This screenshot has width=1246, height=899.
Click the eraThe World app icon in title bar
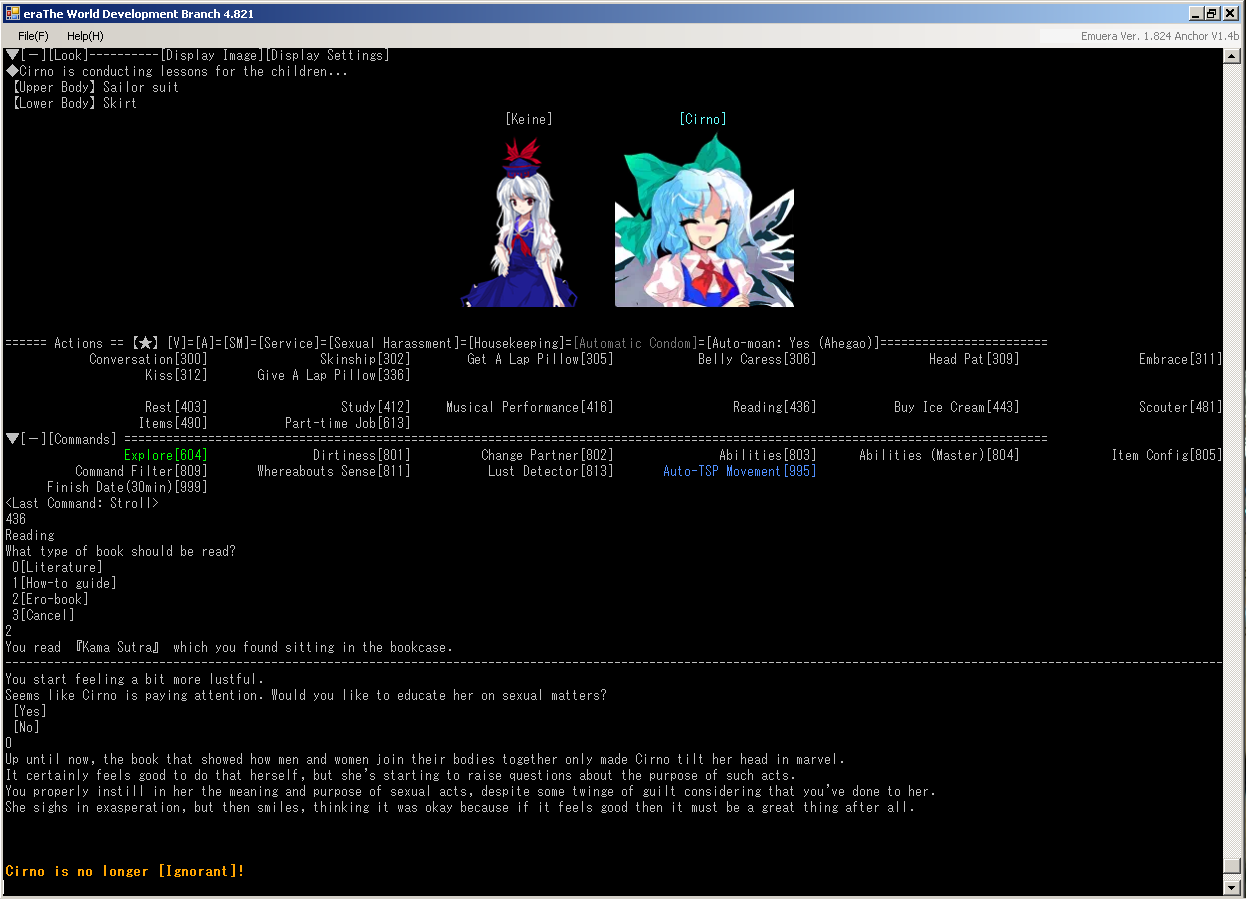coord(13,13)
